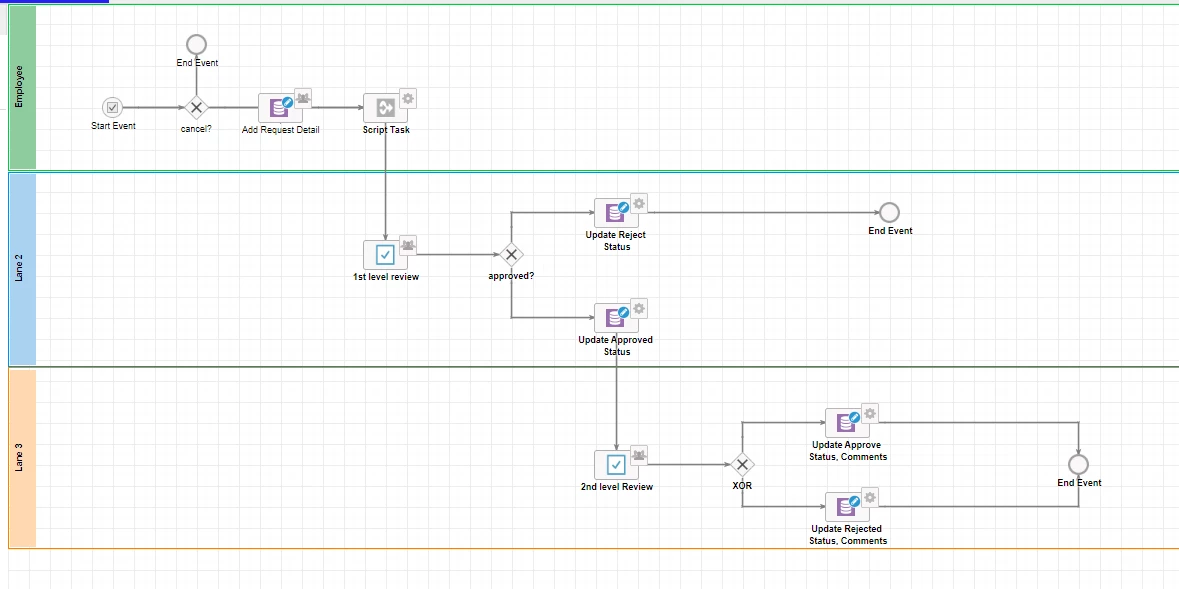The width and height of the screenshot is (1179, 589).
Task: Click the 'Update Rejected Status, Comments' label
Action: tap(847, 535)
